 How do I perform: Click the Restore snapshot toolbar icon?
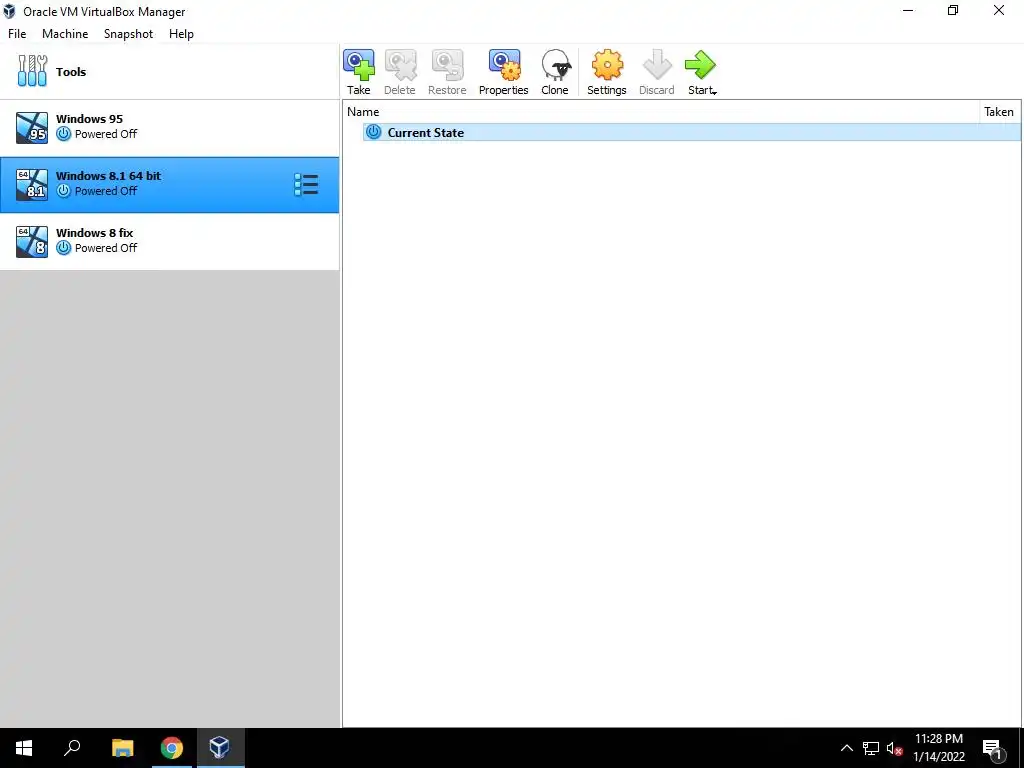pos(447,72)
